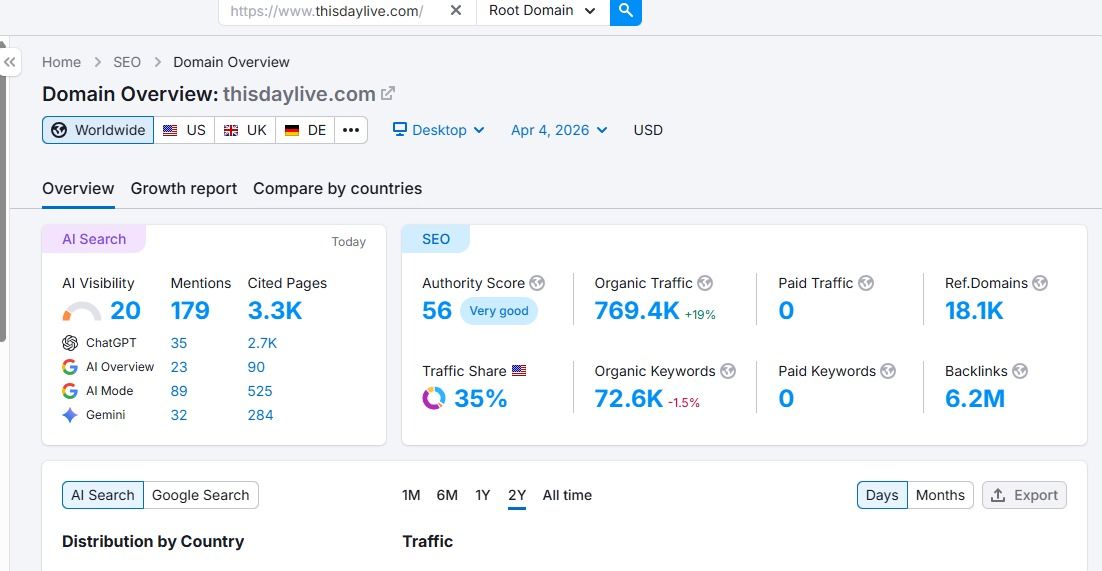Go to SEO in breadcrumb
Screen dimensions: 1102x571
point(127,62)
